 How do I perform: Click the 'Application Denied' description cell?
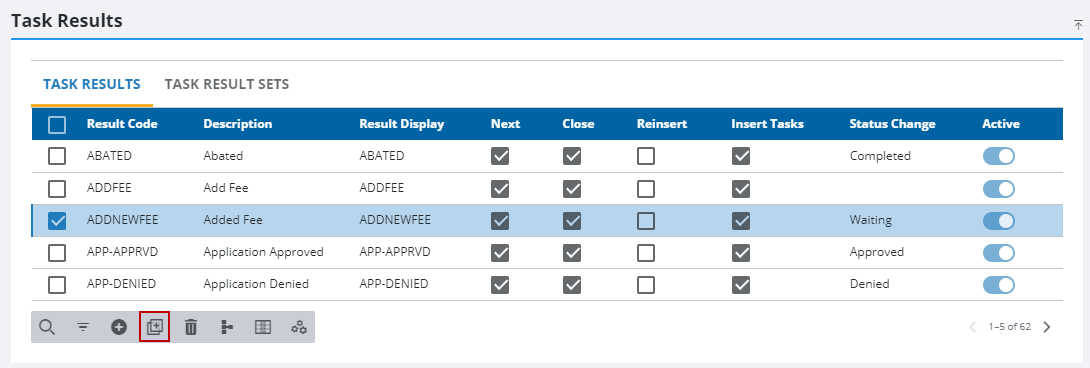pos(256,285)
